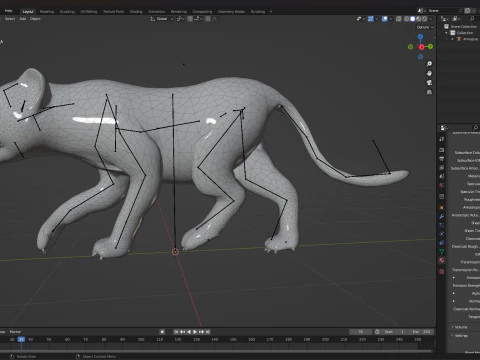Open the pivot point dropdown
This screenshot has width=480, height=360.
pos(180,19)
